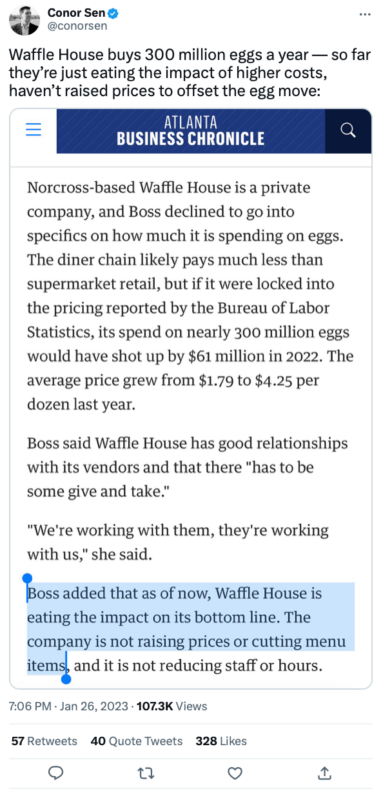
Task: Click the 107.3K Views count
Action: 170,706
